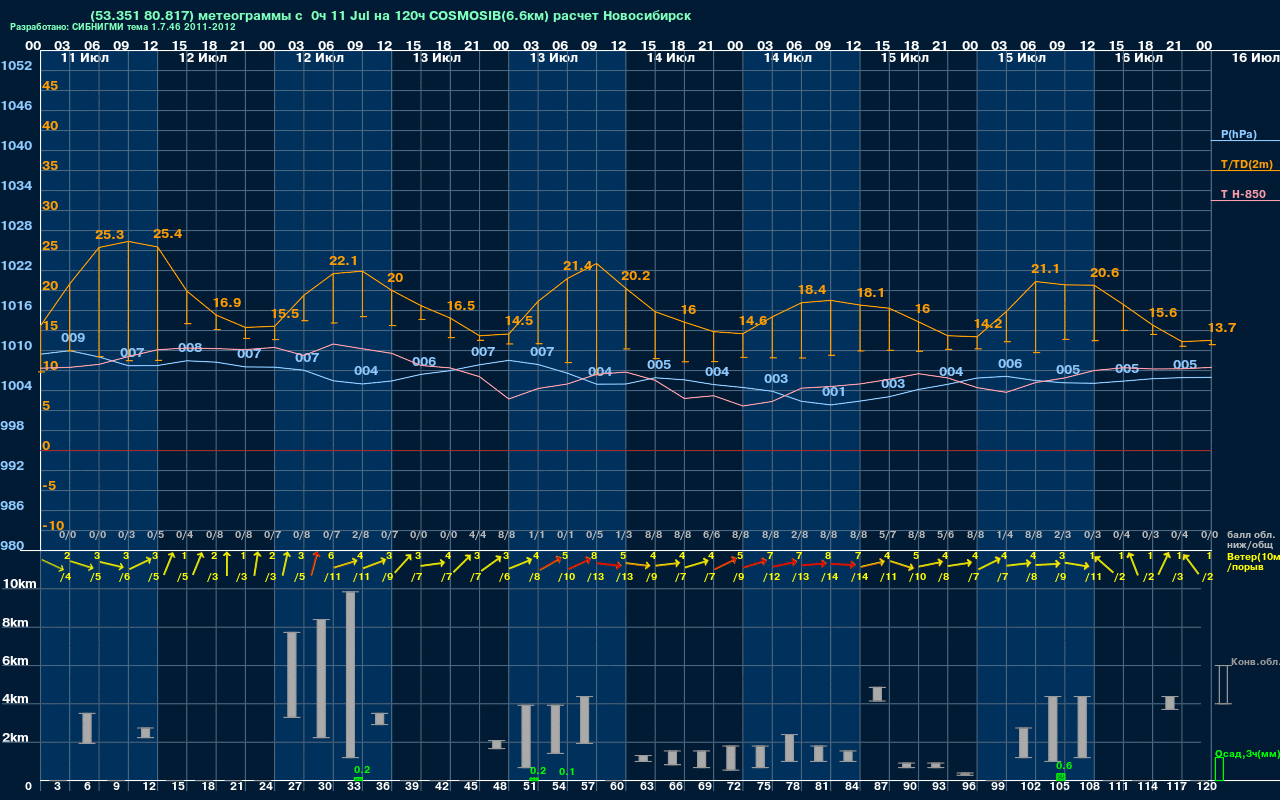Click the temperature value 14.6

753,321
